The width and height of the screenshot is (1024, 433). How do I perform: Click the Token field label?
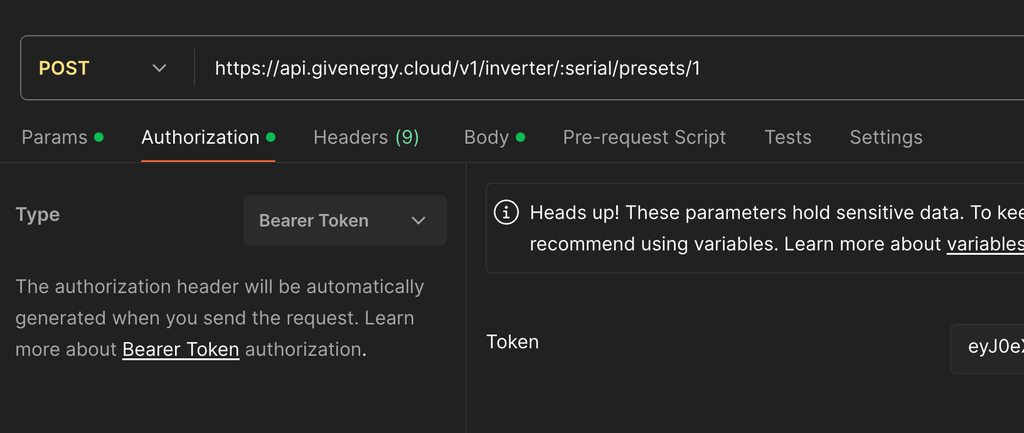coord(512,342)
